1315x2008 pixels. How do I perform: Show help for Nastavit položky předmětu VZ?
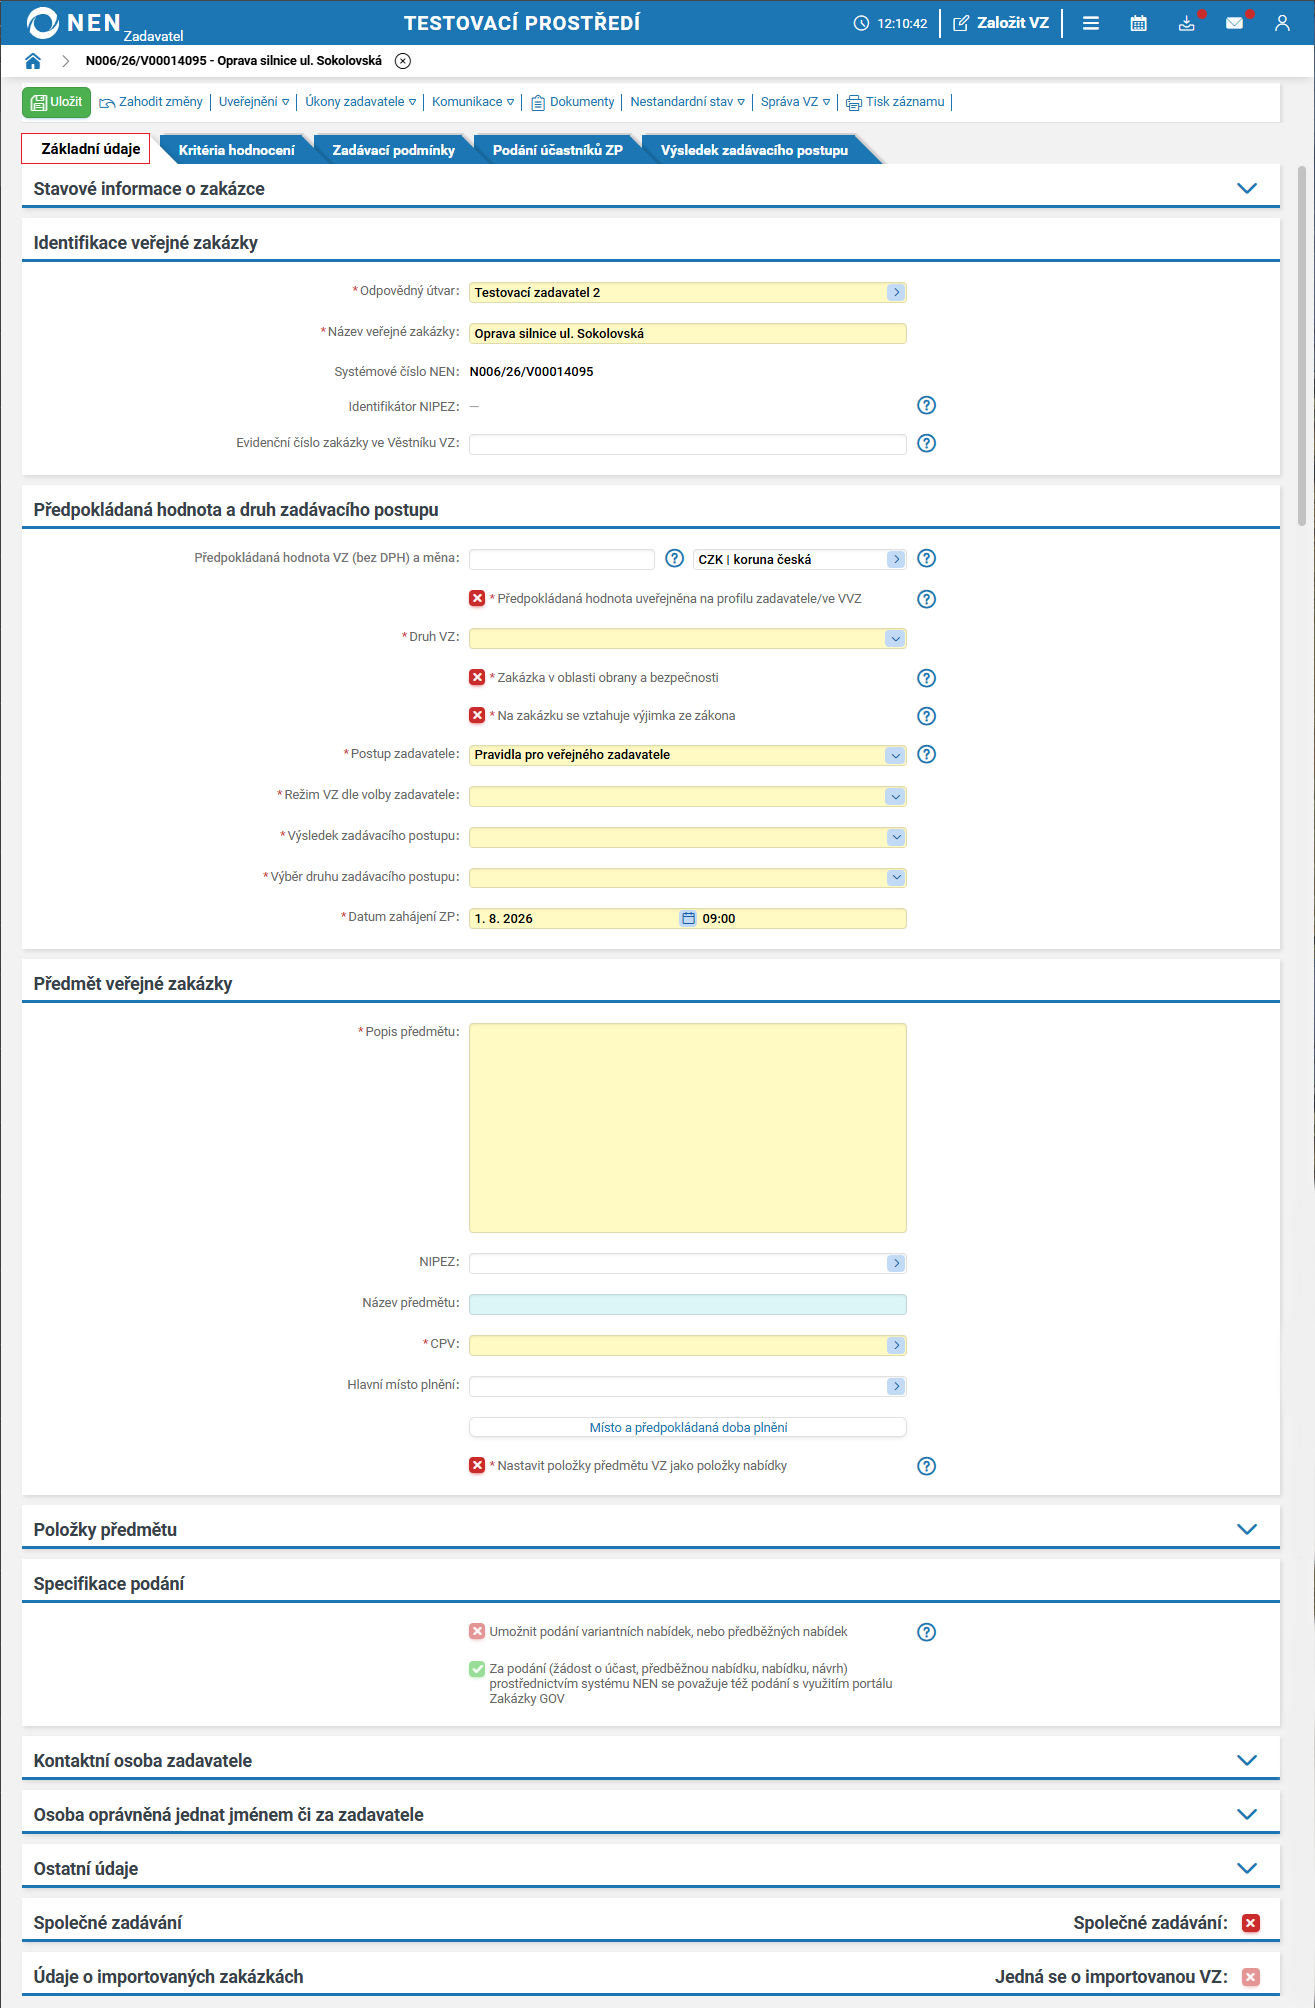pos(927,1466)
